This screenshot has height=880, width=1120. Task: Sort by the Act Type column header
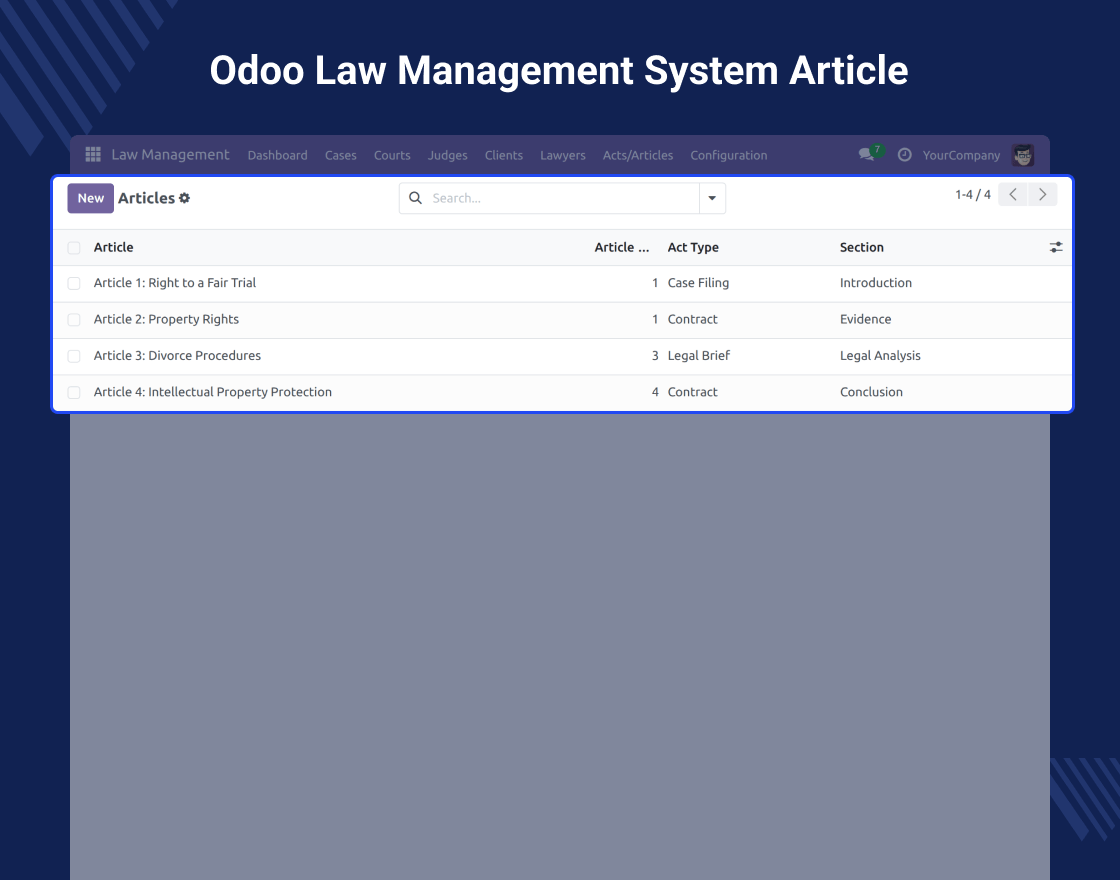point(693,247)
